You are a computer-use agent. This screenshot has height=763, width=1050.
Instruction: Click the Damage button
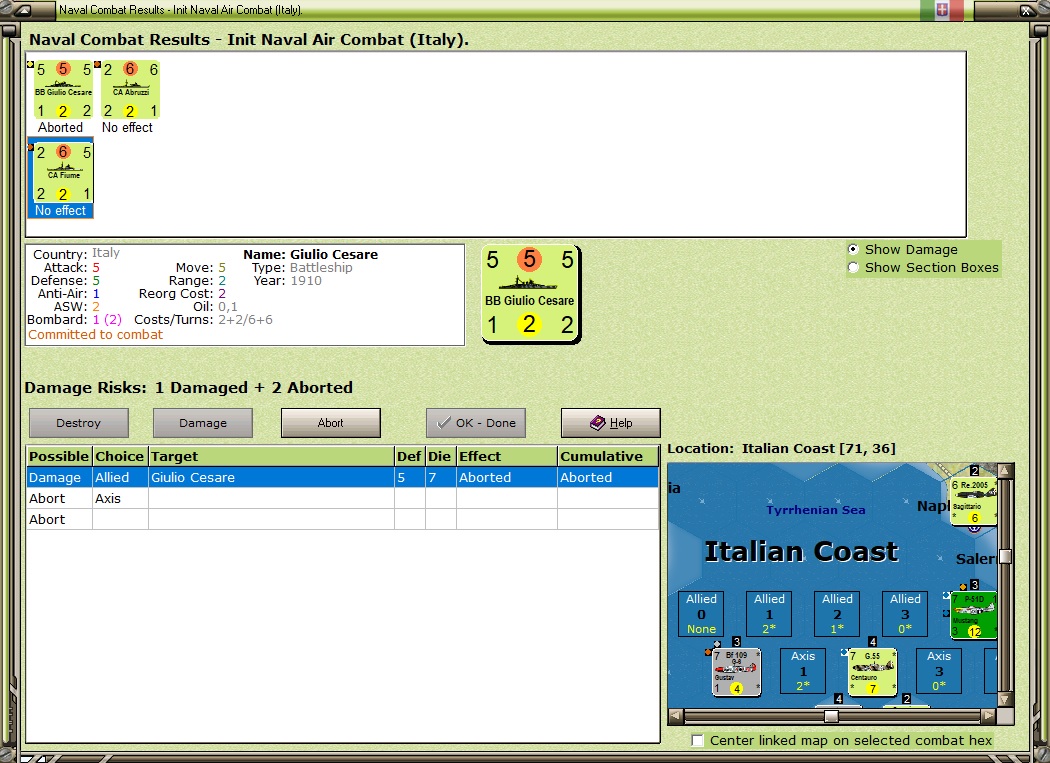tap(203, 423)
